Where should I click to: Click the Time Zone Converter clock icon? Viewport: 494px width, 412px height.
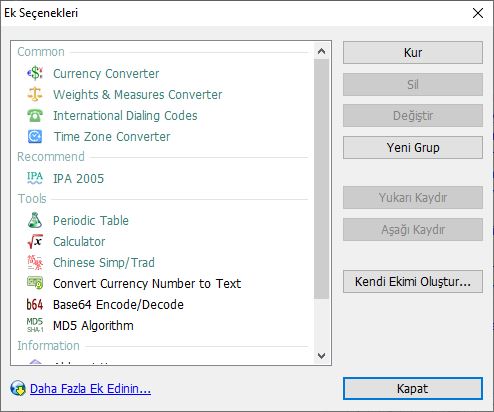pyautogui.click(x=35, y=136)
